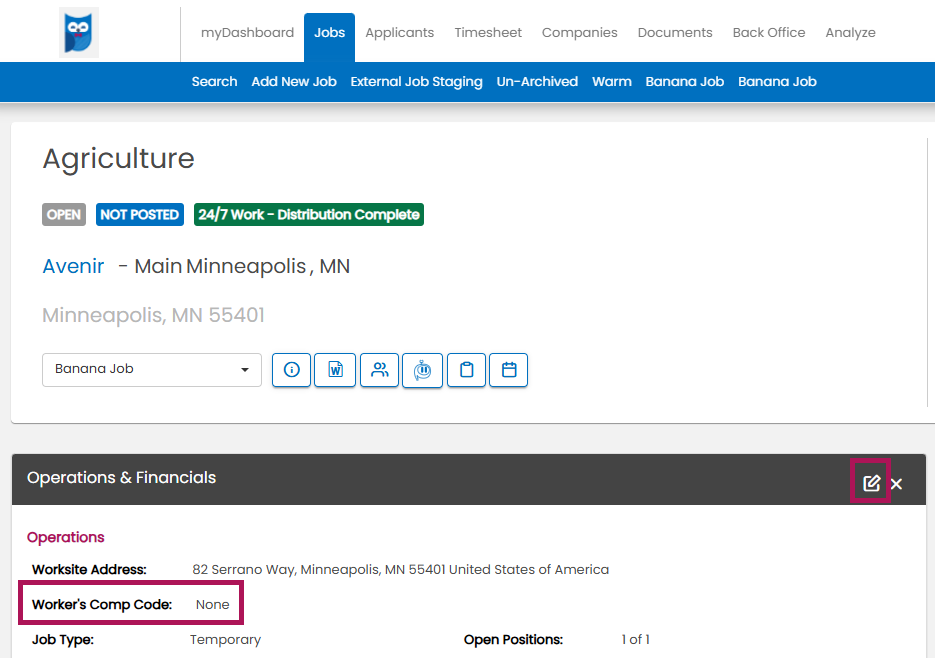Click the 82 Serrano Way worksite address

[x=400, y=570]
